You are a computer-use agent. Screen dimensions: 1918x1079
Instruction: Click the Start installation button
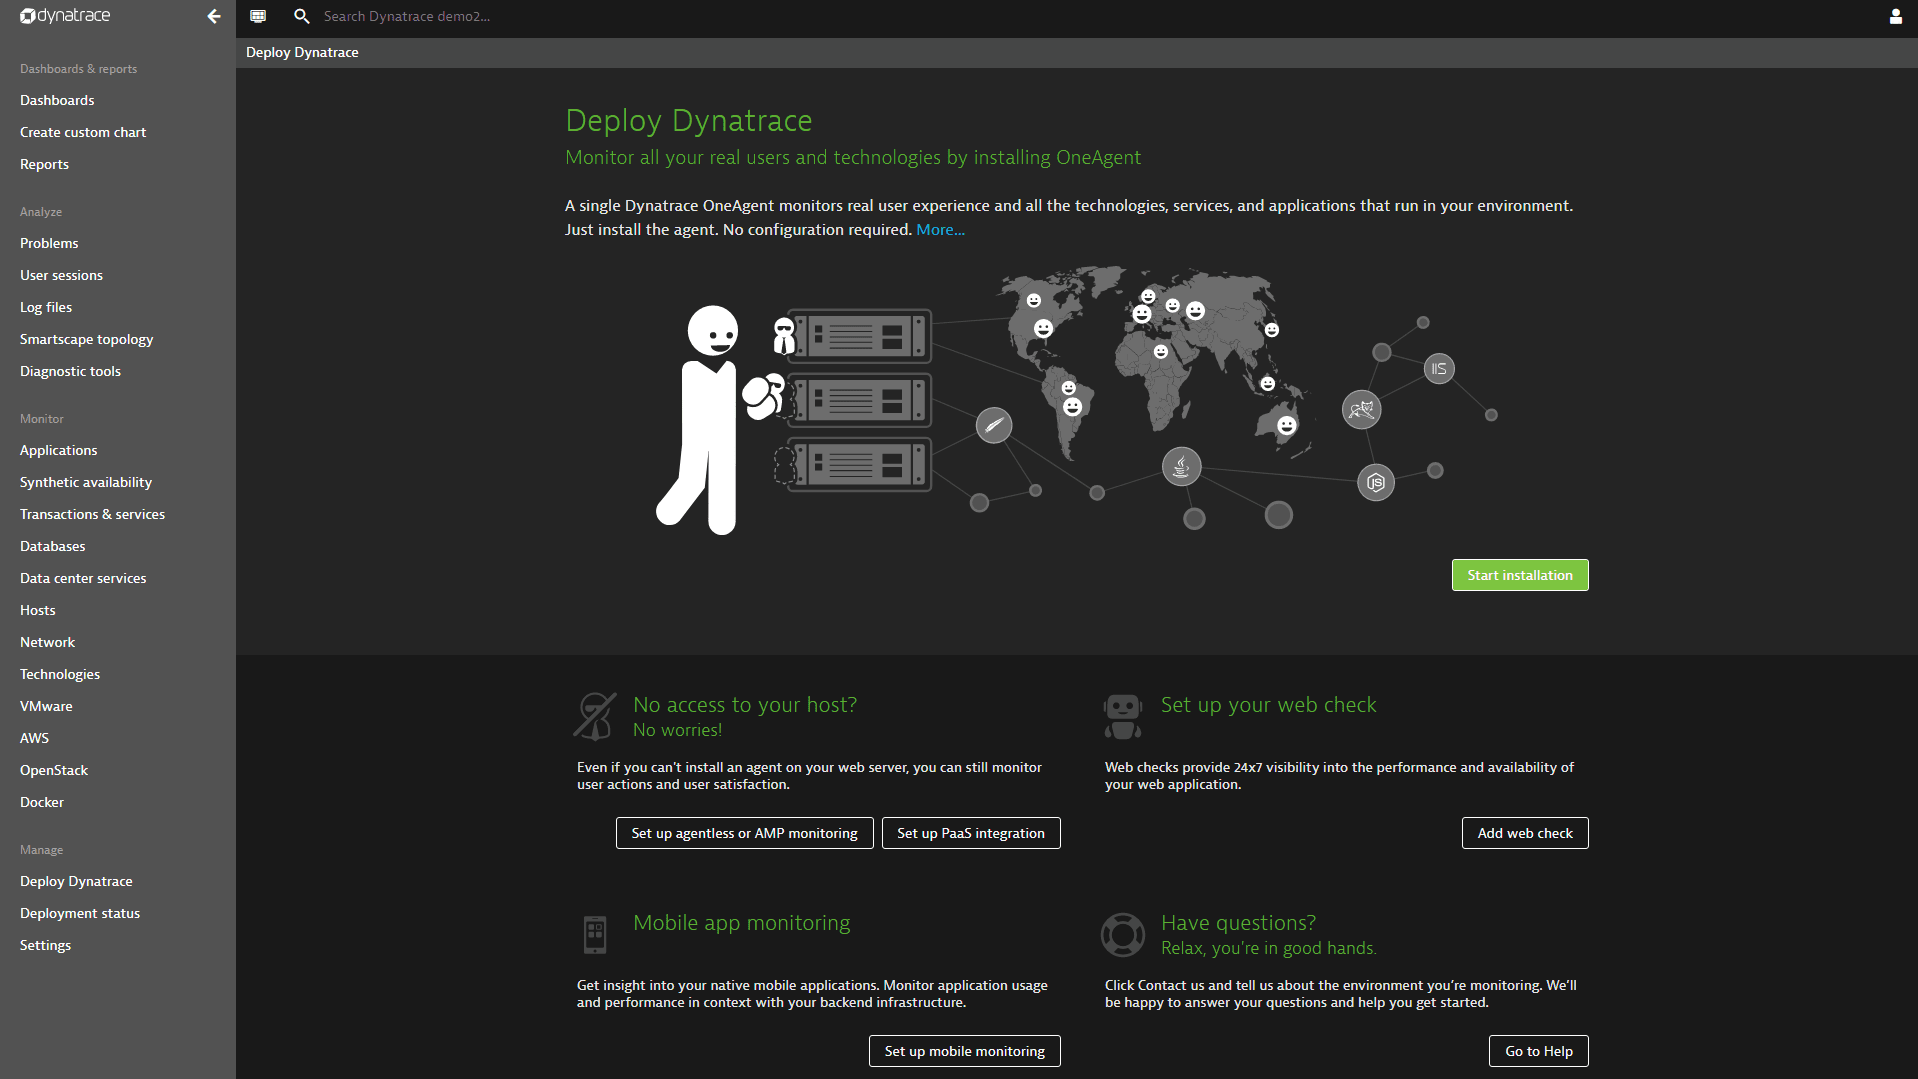1519,575
